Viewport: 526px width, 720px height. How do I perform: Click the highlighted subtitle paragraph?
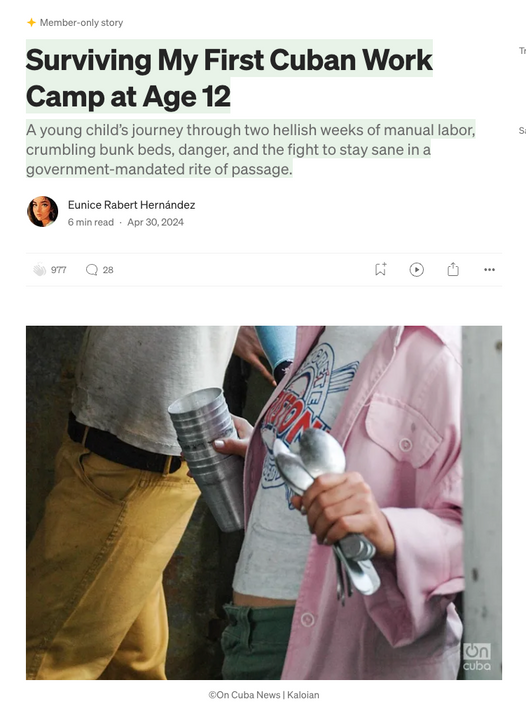[x=251, y=150]
